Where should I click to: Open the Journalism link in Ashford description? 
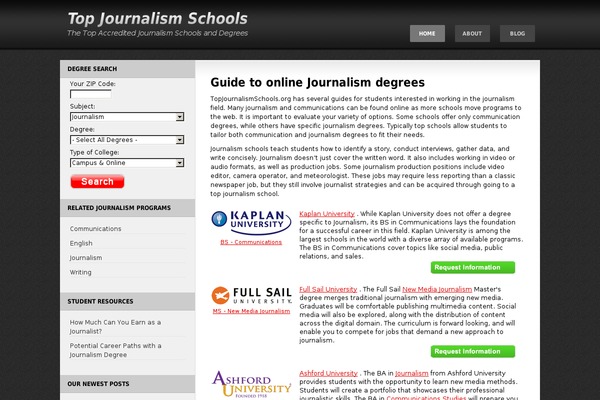411,373
